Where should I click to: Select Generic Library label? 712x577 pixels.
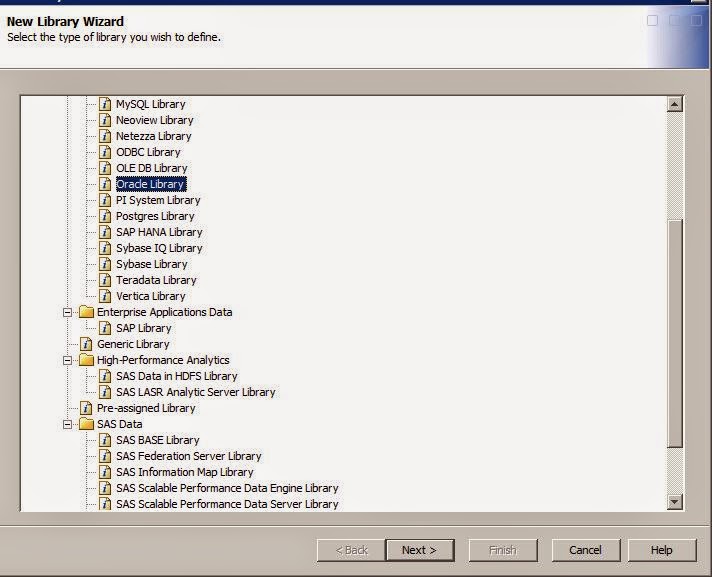click(133, 344)
